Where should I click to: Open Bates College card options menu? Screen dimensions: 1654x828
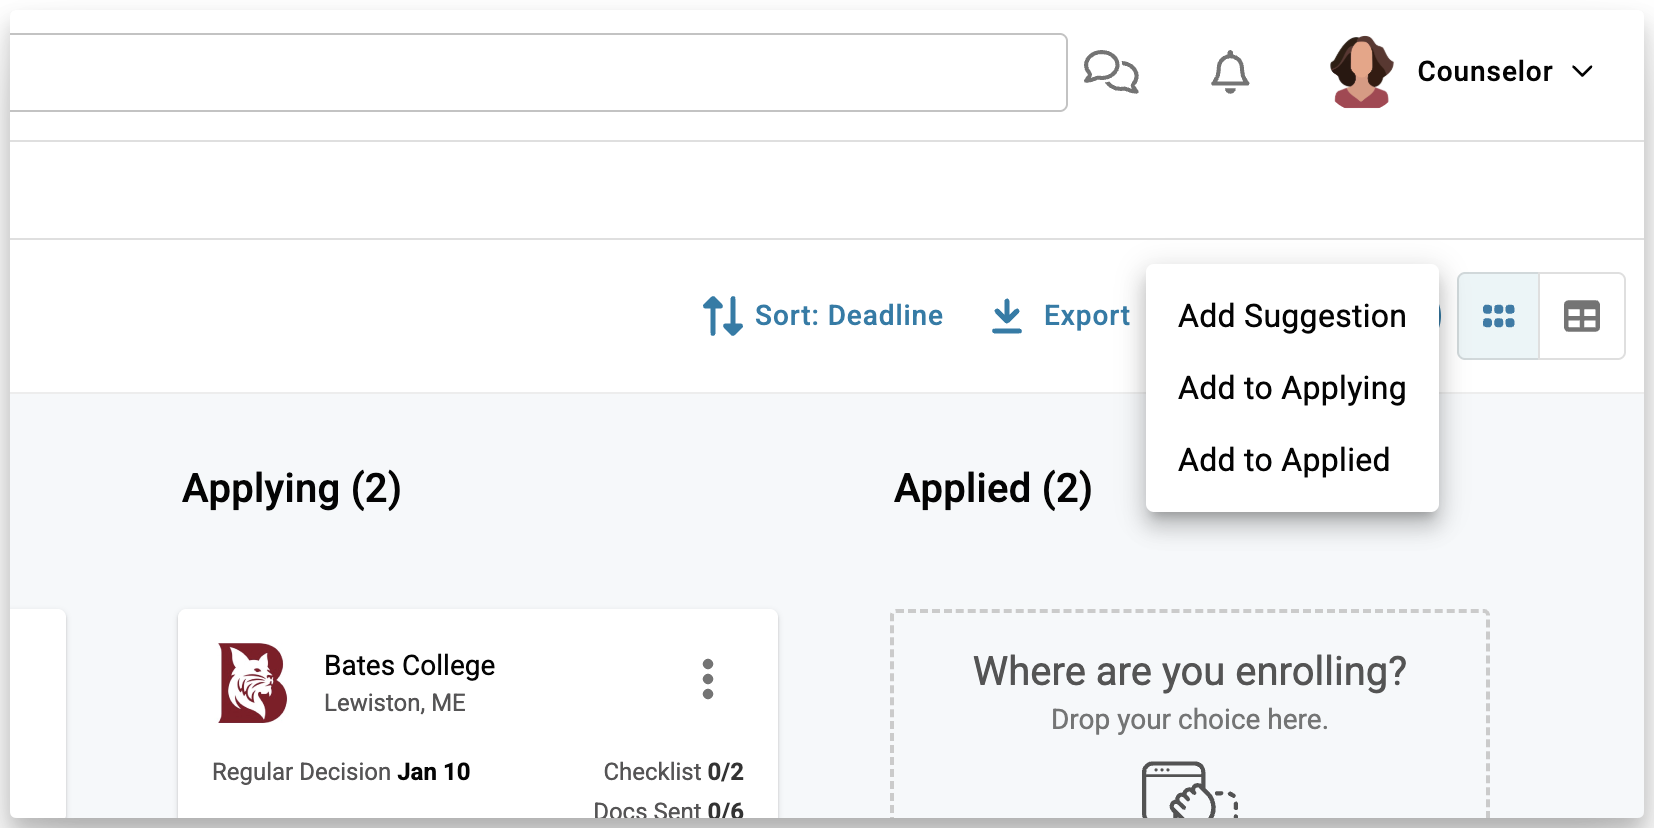coord(708,679)
